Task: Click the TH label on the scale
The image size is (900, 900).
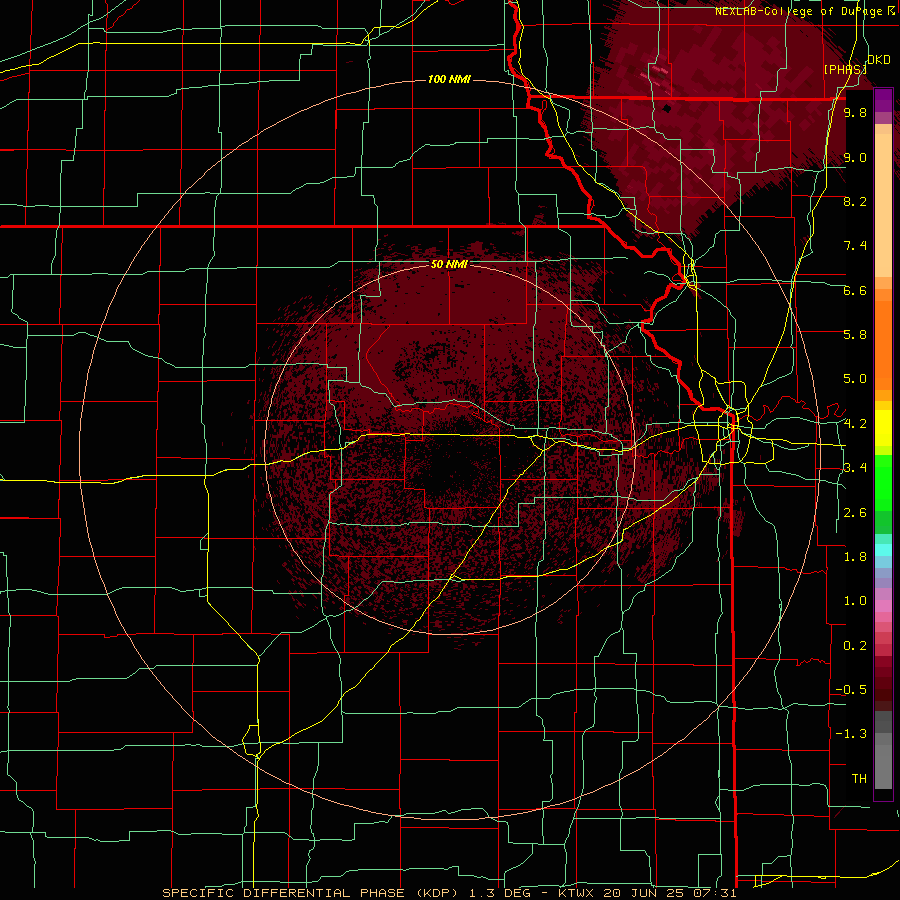Action: (859, 779)
